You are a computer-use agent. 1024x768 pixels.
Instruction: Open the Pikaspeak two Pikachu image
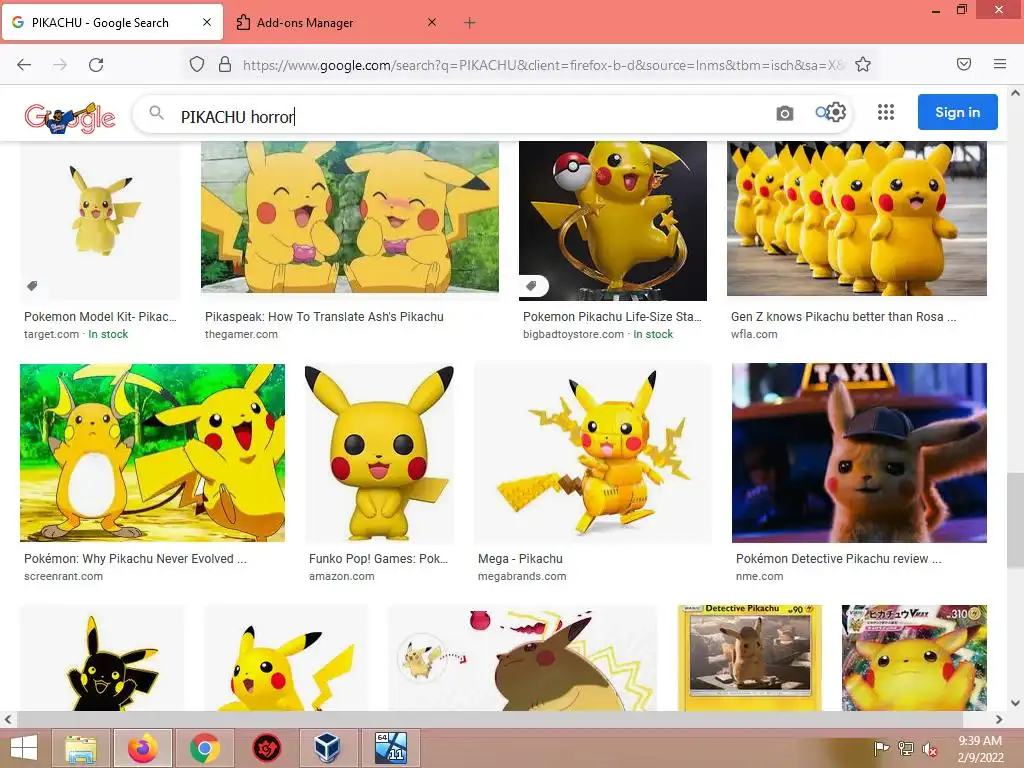[x=349, y=217]
